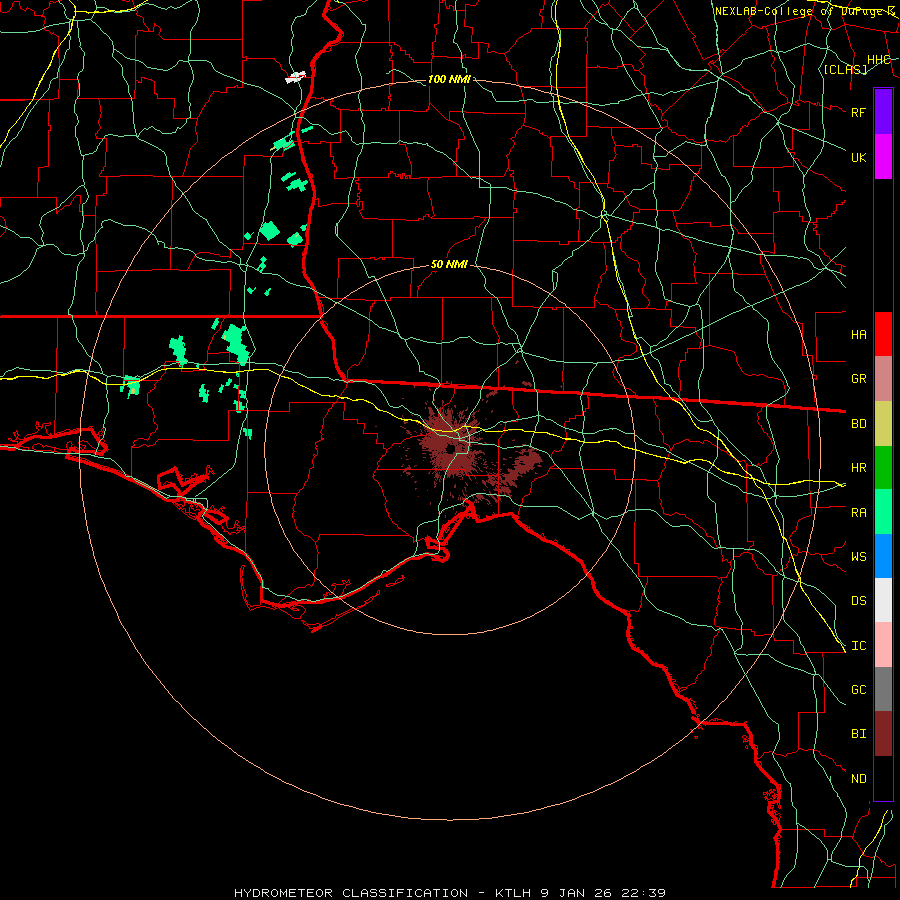Click the KTLH station identifier
The image size is (900, 900).
514,893
